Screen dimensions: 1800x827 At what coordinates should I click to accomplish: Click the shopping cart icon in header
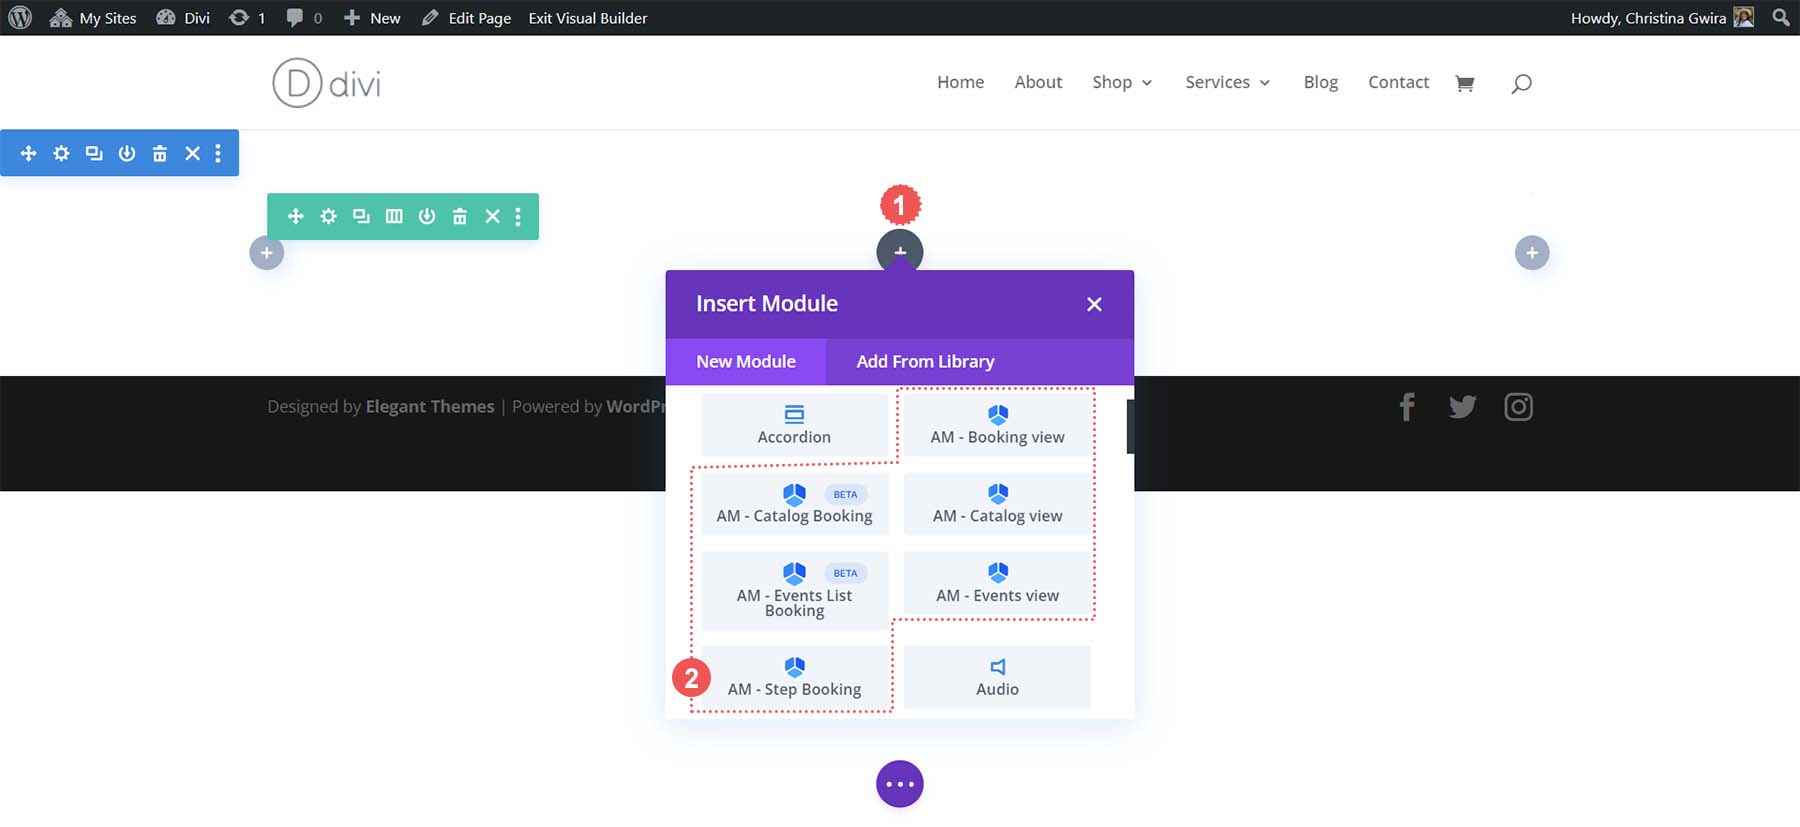(x=1464, y=83)
